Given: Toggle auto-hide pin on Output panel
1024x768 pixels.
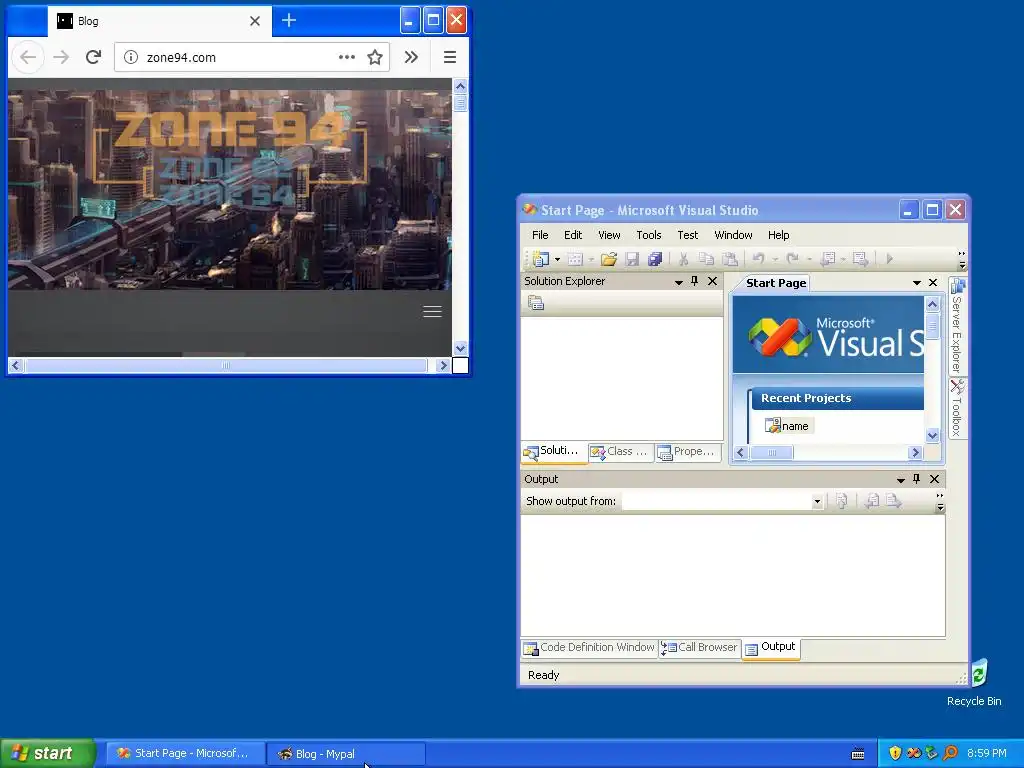Looking at the screenshot, I should tap(917, 479).
